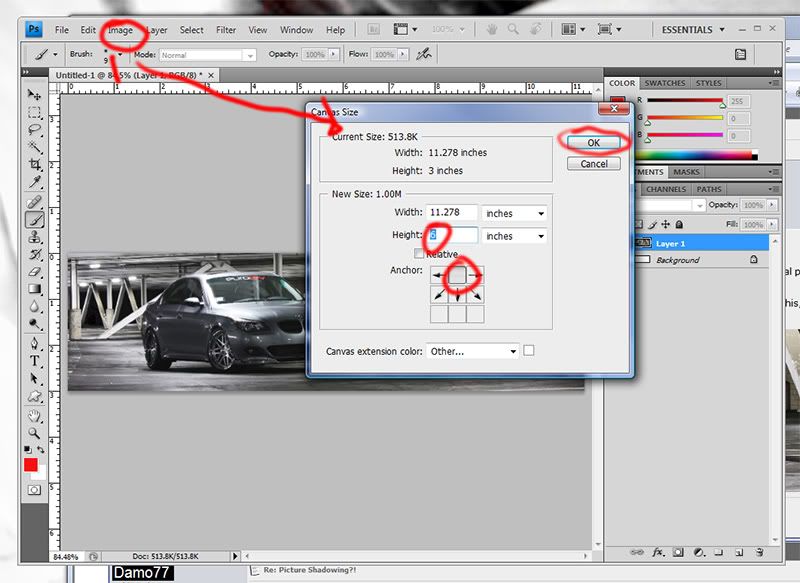Open the Image menu
800x583 pixels.
click(x=121, y=31)
